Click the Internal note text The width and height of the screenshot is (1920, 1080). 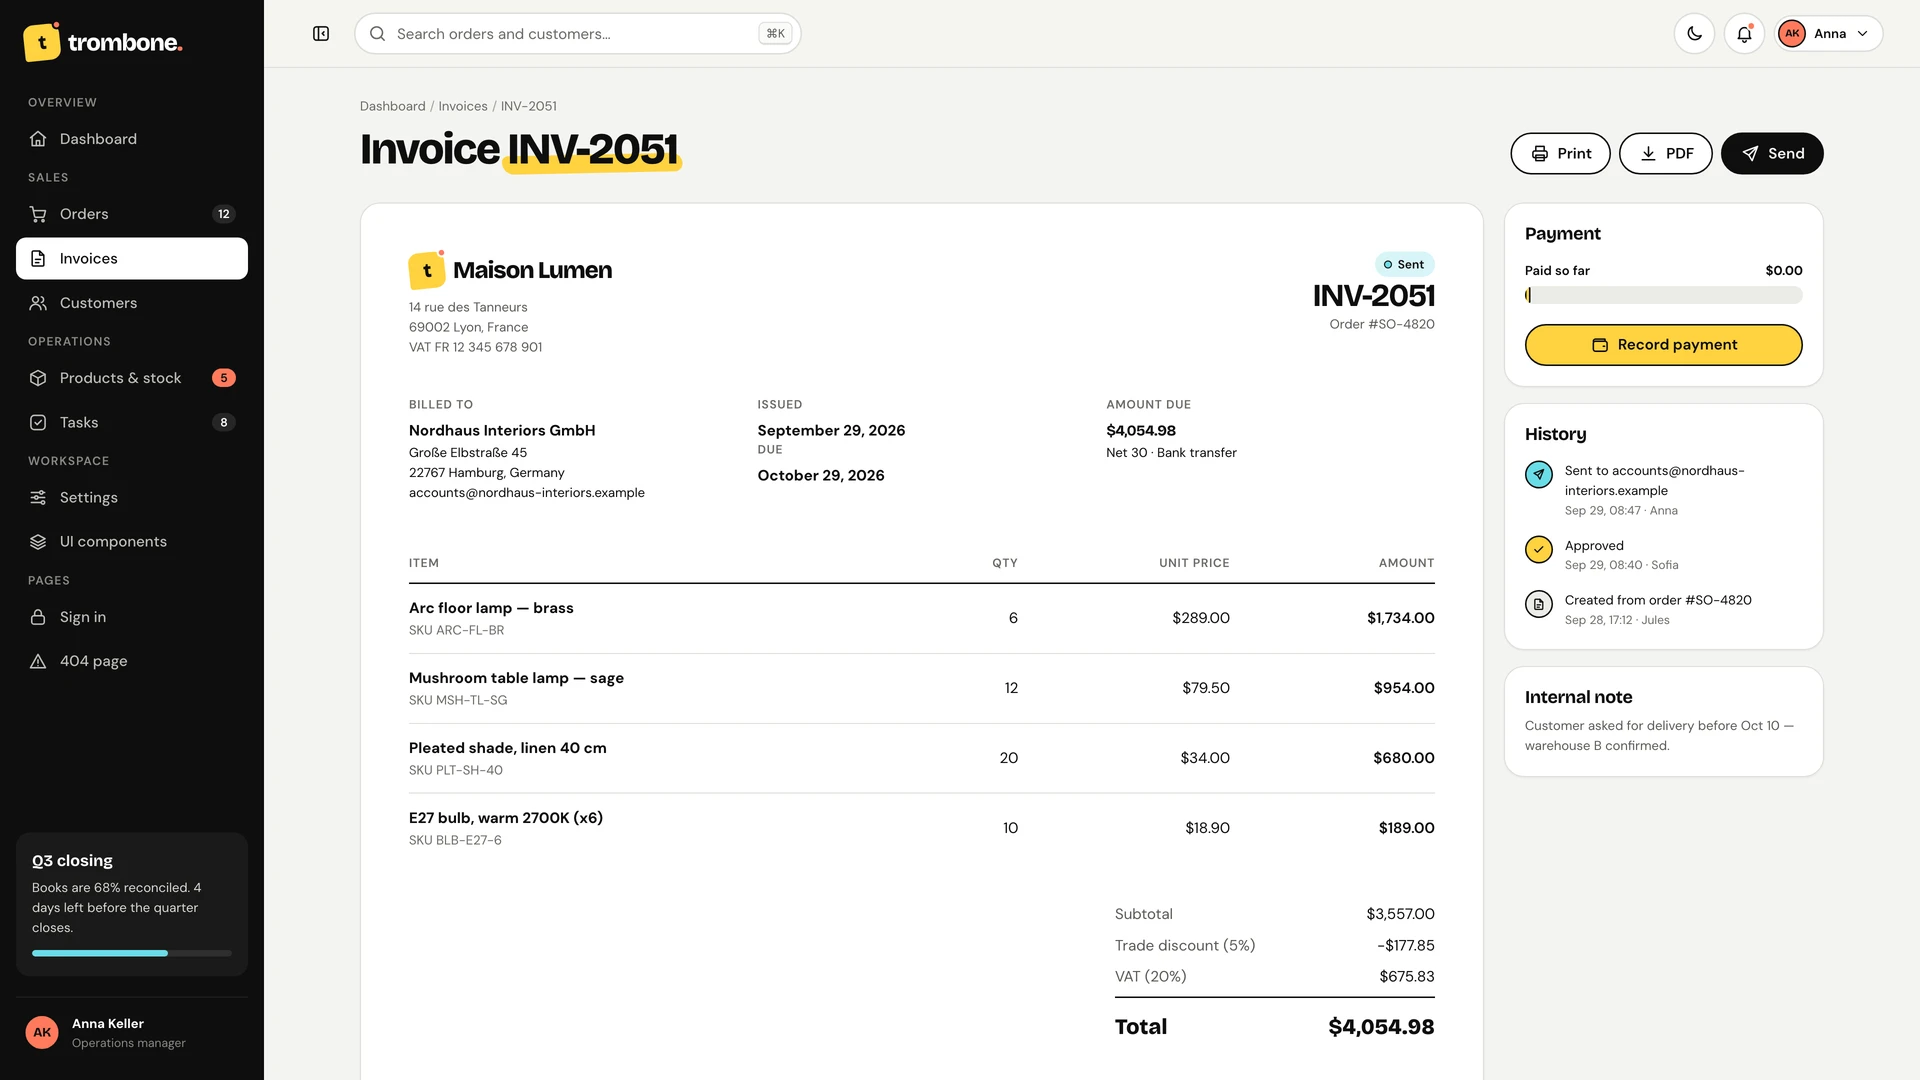pyautogui.click(x=1660, y=736)
